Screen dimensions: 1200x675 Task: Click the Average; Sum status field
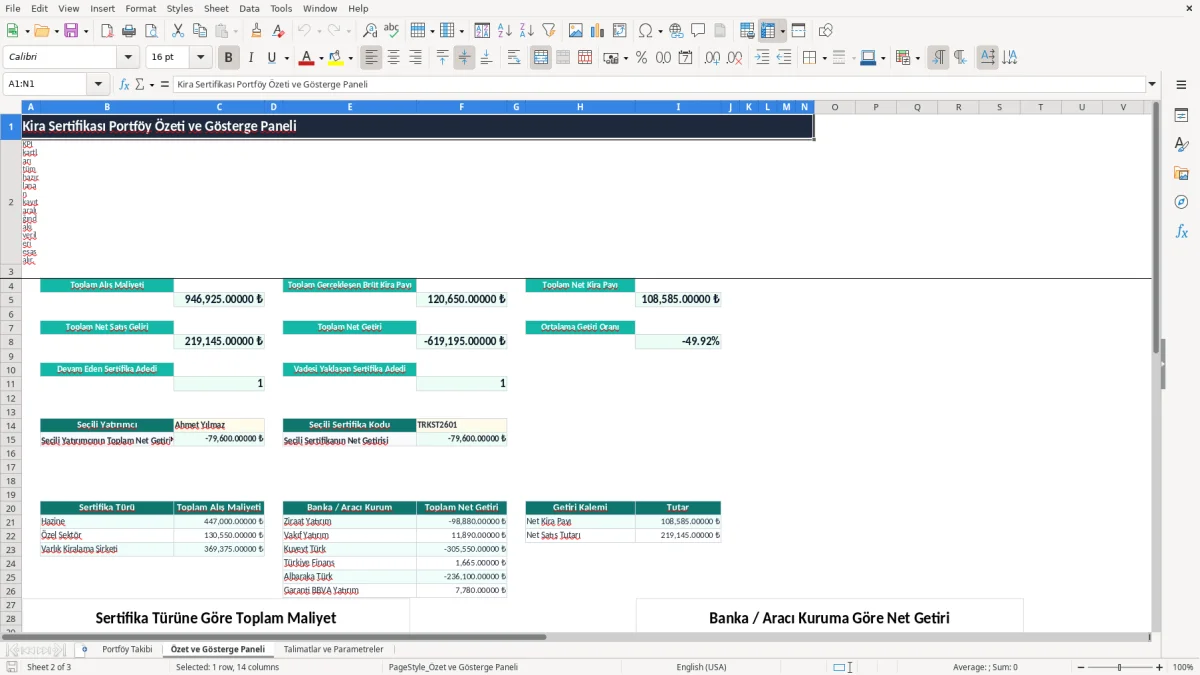(985, 667)
